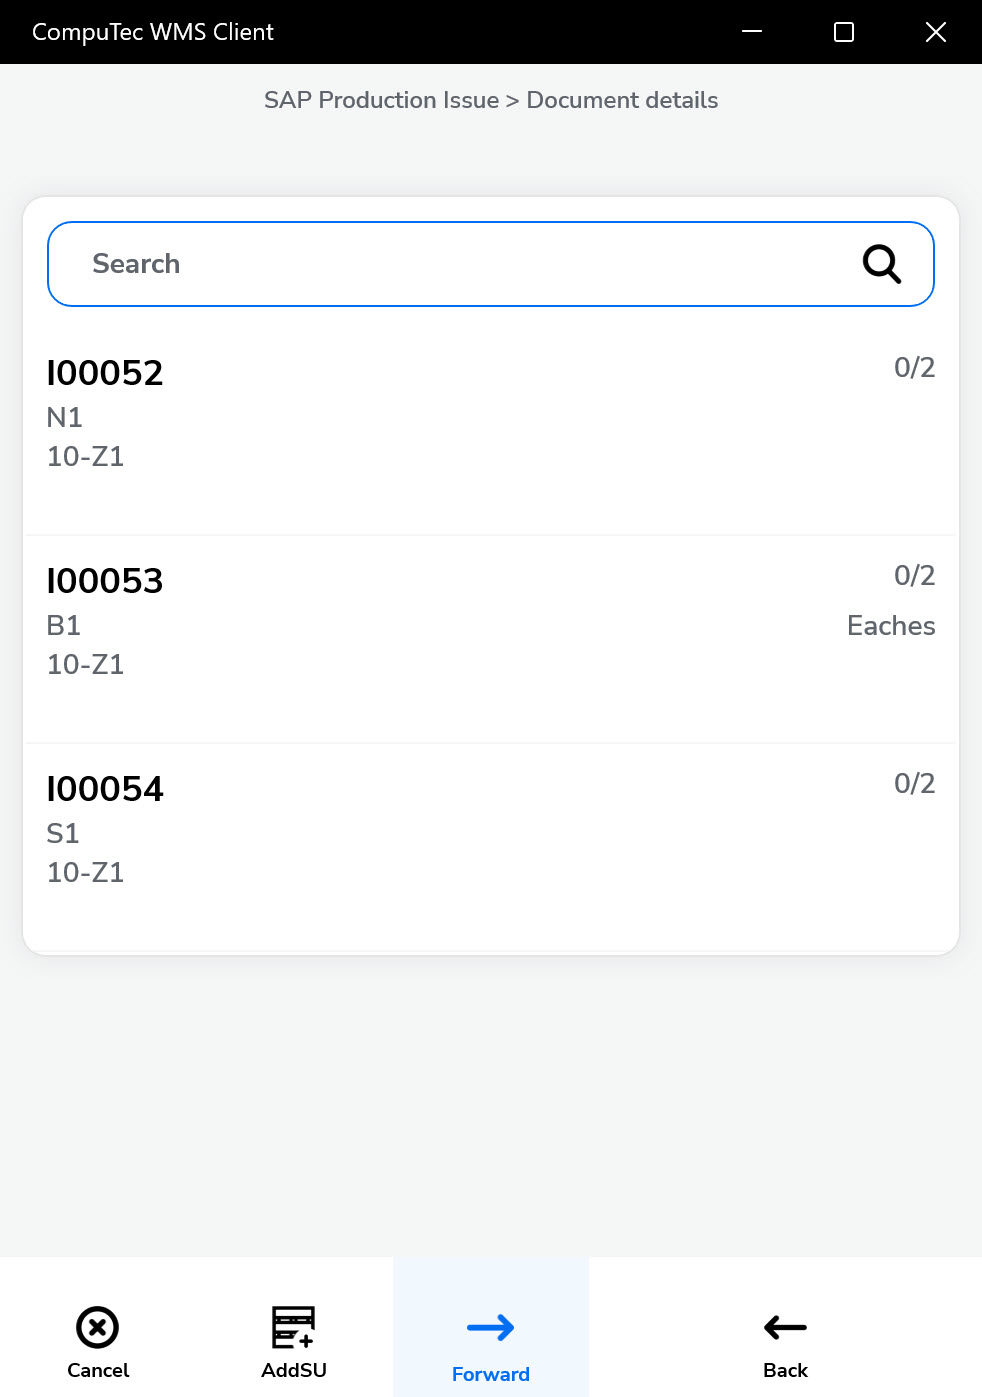Click N1 description under I00052
The width and height of the screenshot is (982, 1397).
point(65,417)
